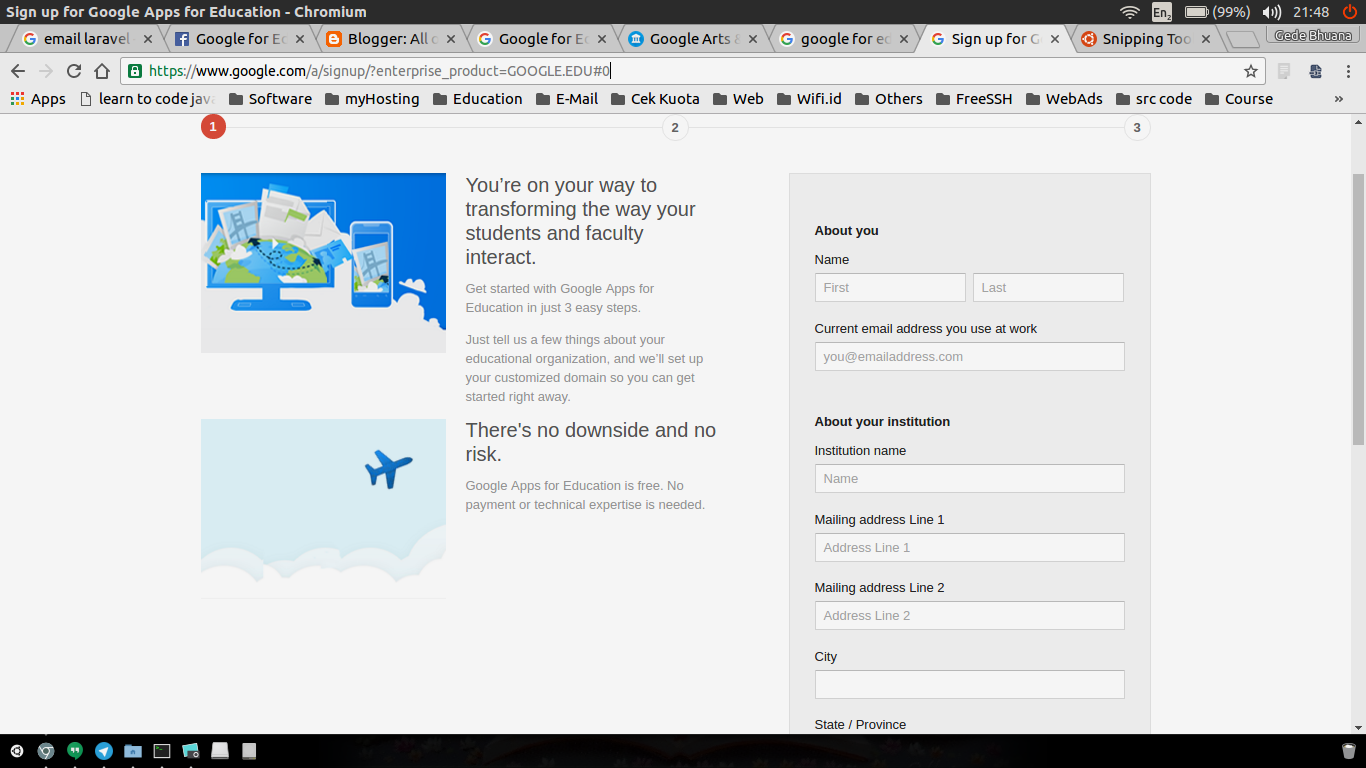Go back with the browser back arrow
Image resolution: width=1366 pixels, height=768 pixels.
click(17, 71)
